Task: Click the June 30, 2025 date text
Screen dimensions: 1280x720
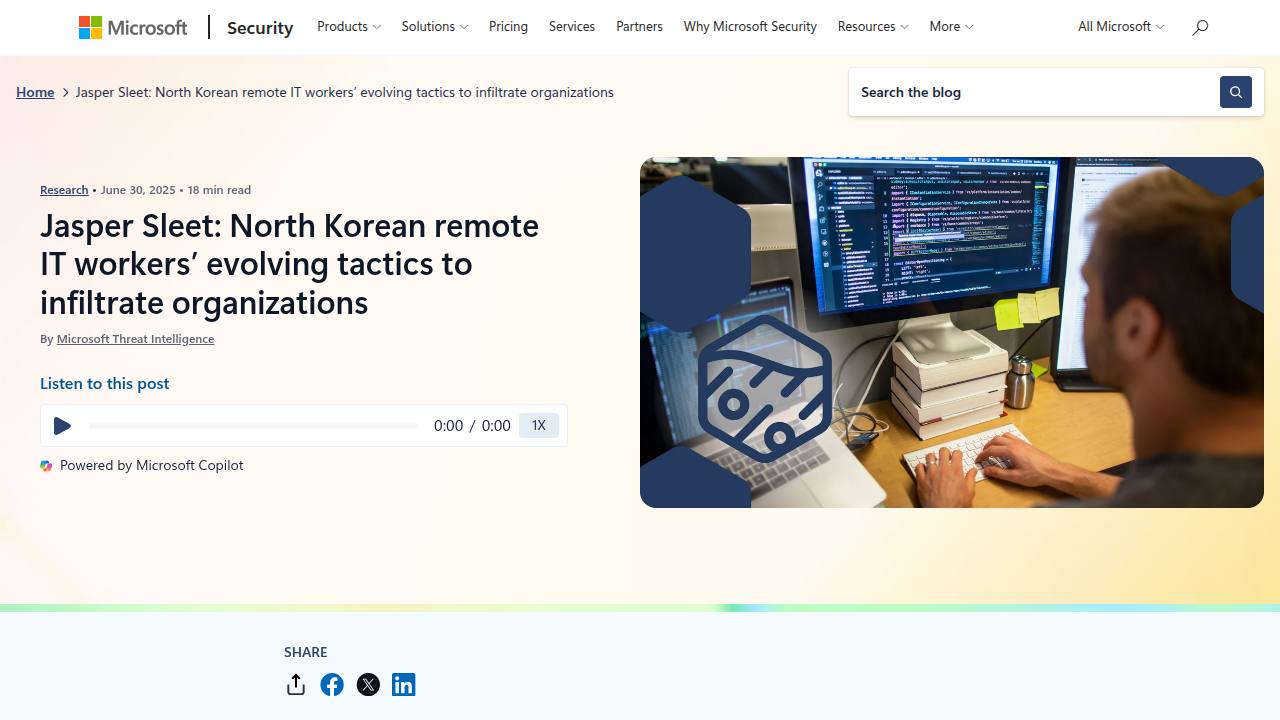Action: tap(138, 190)
